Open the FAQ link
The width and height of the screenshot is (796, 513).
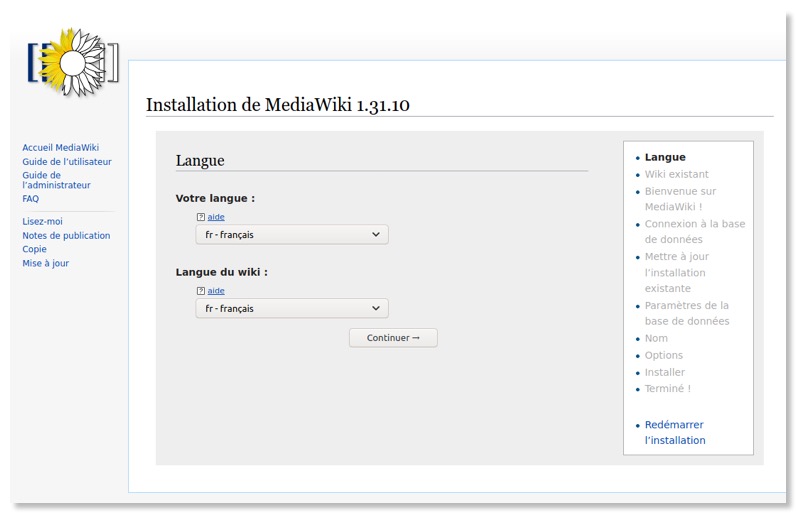tap(30, 199)
